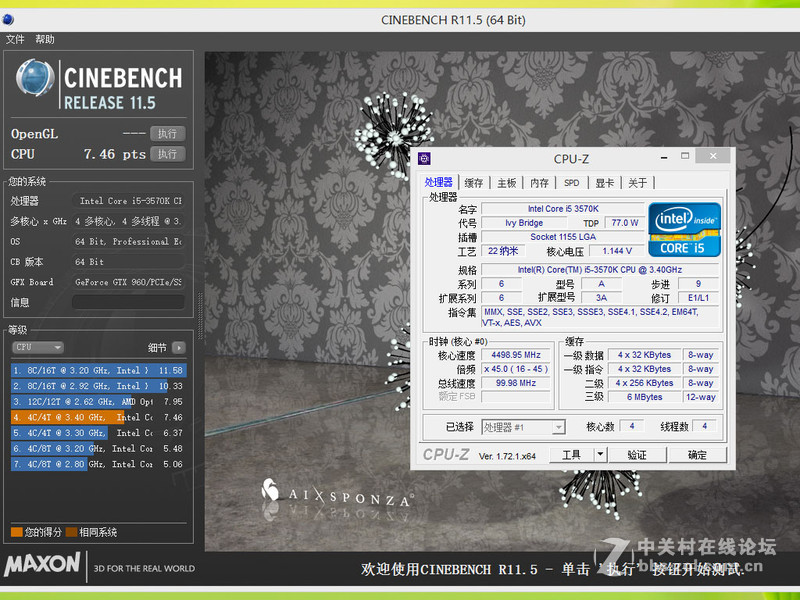800x600 pixels.
Task: Click the 信息 input field
Action: click(x=128, y=304)
